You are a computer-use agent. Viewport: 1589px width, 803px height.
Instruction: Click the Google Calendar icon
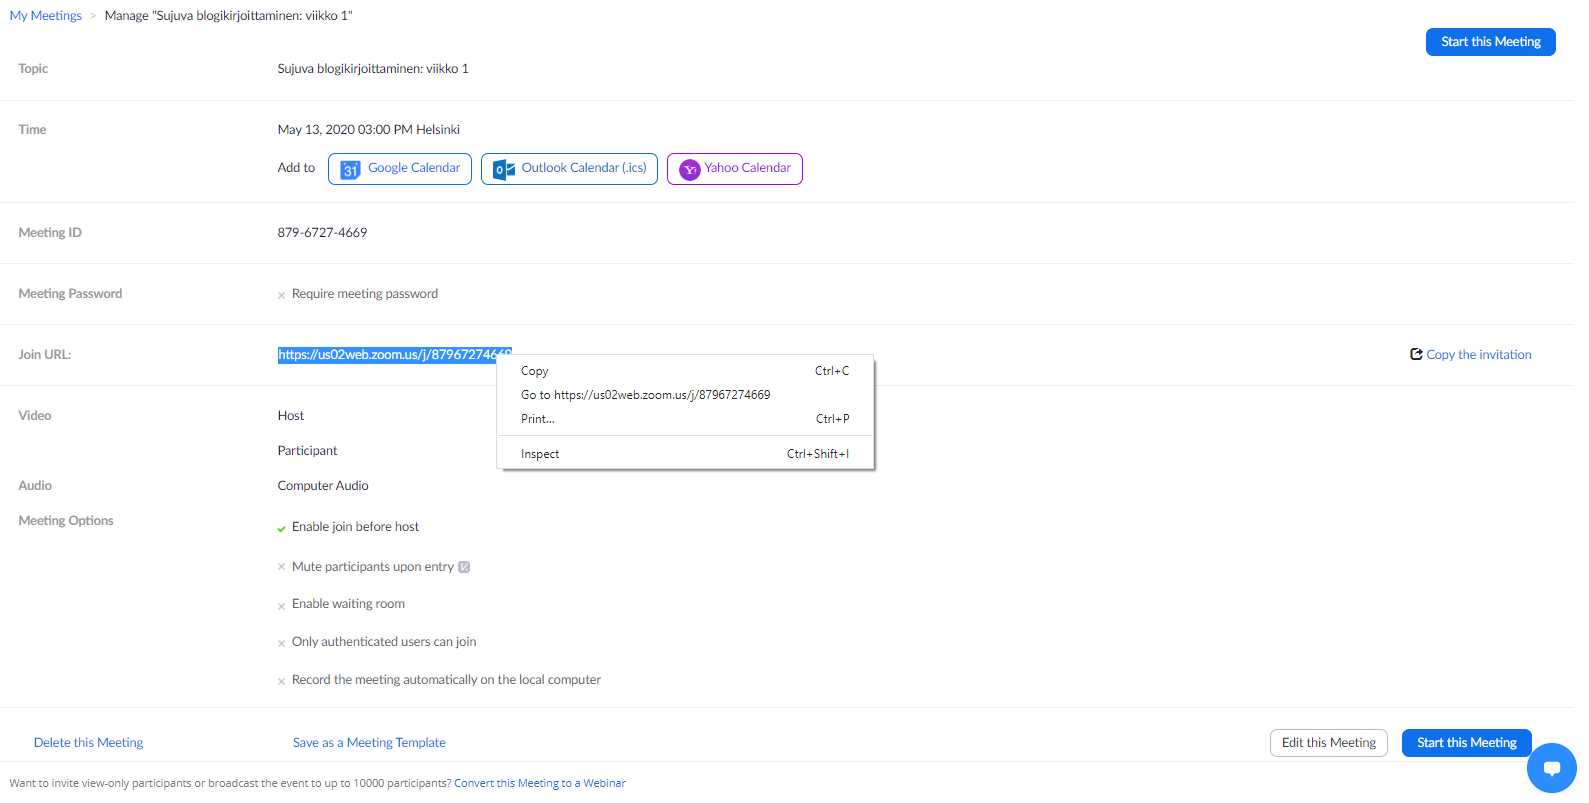pos(350,170)
